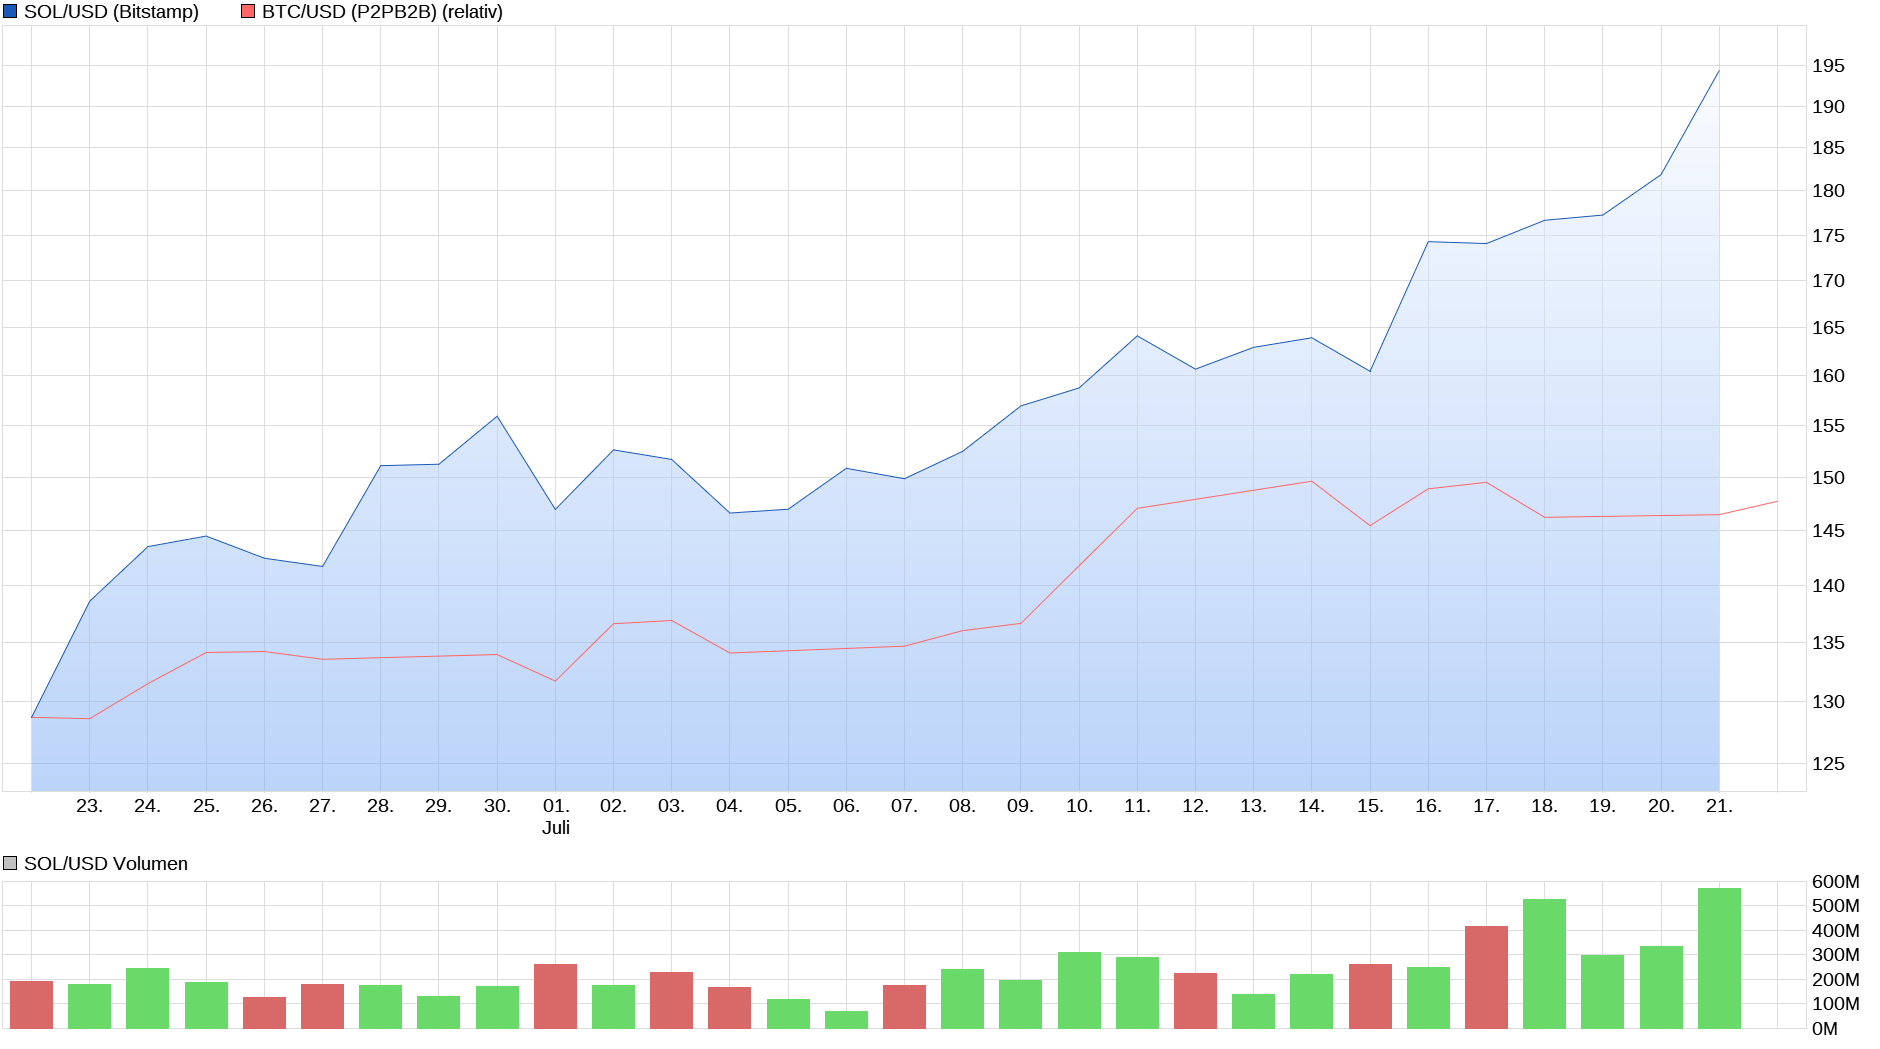Select the green volume bar for the 20th

(x=1661, y=987)
